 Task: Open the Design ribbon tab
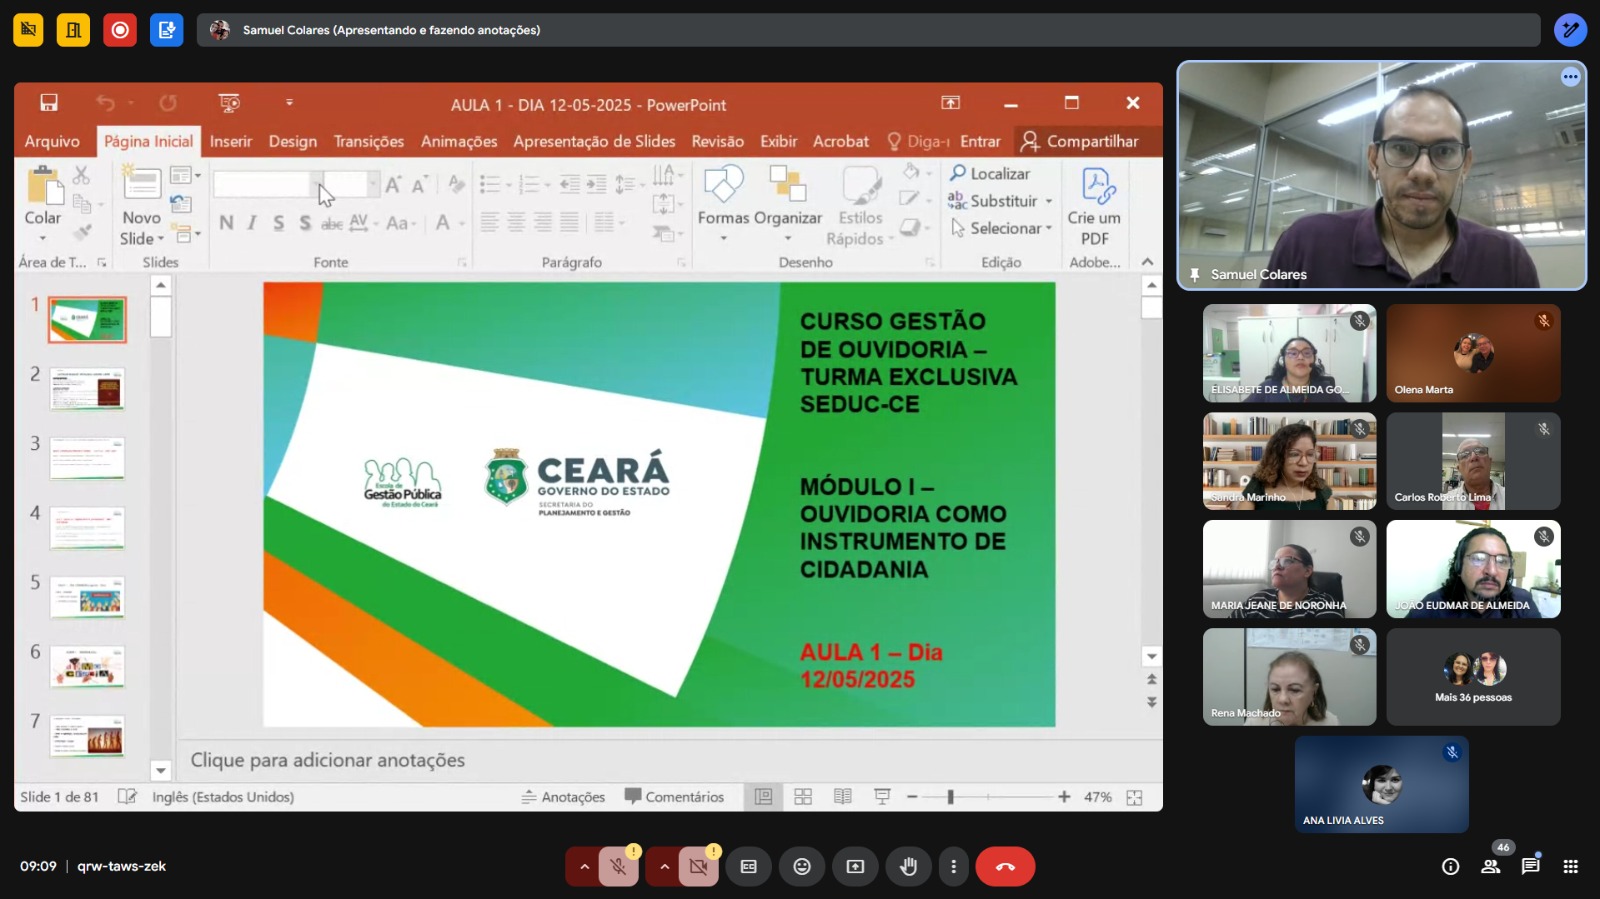292,141
